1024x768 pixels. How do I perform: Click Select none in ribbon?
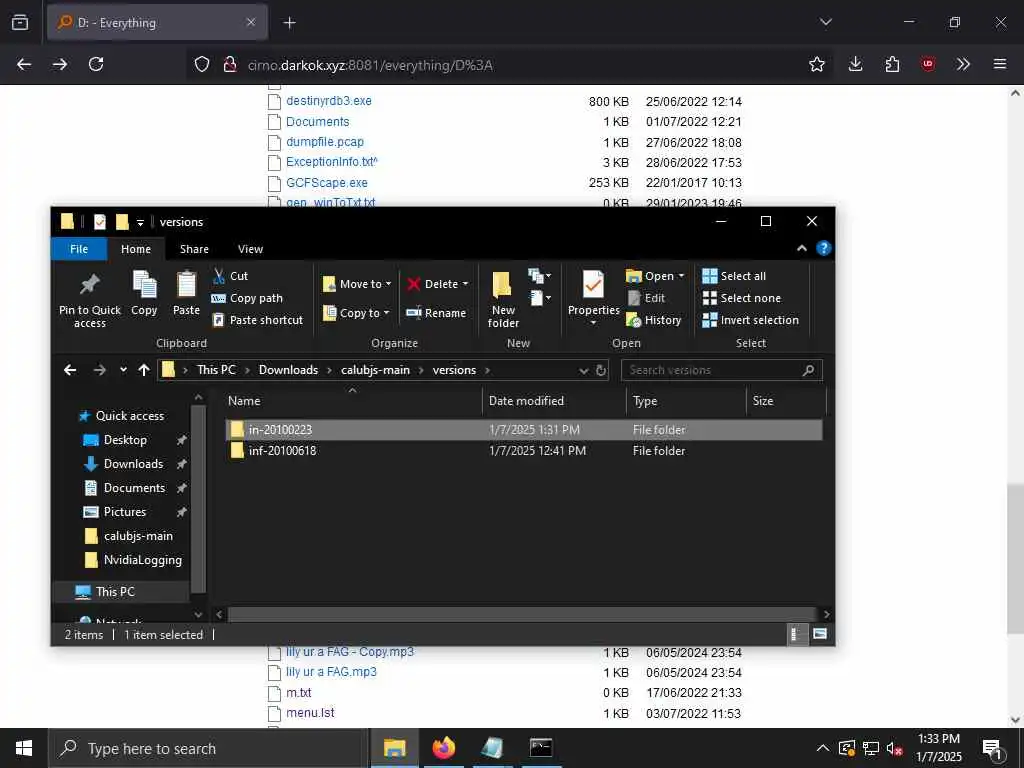pos(741,298)
